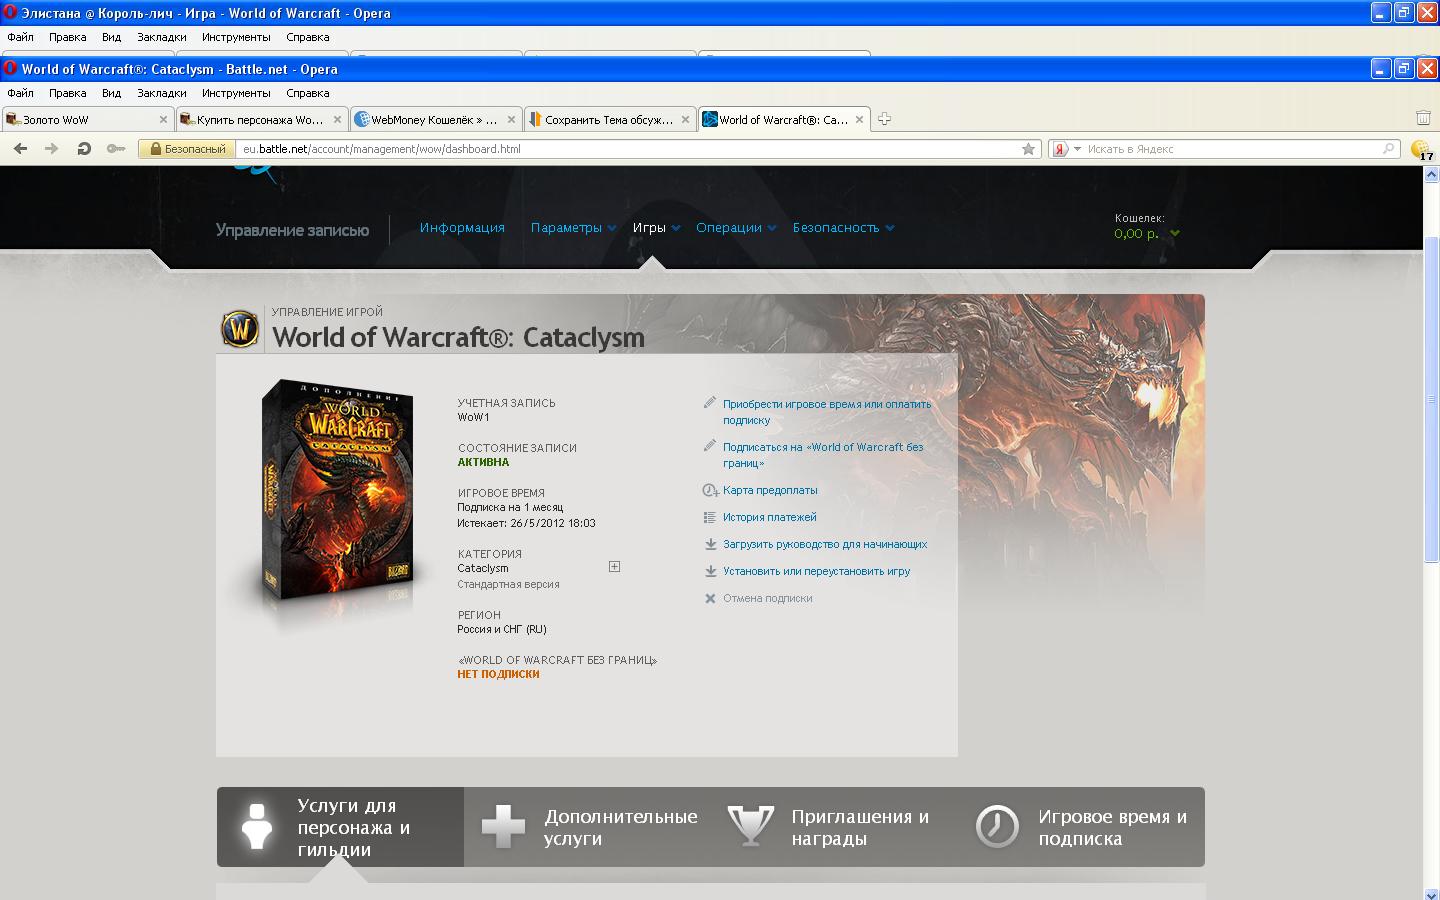Image resolution: width=1440 pixels, height=900 pixels.
Task: Click the АКТИВНА status text
Action: [x=483, y=462]
